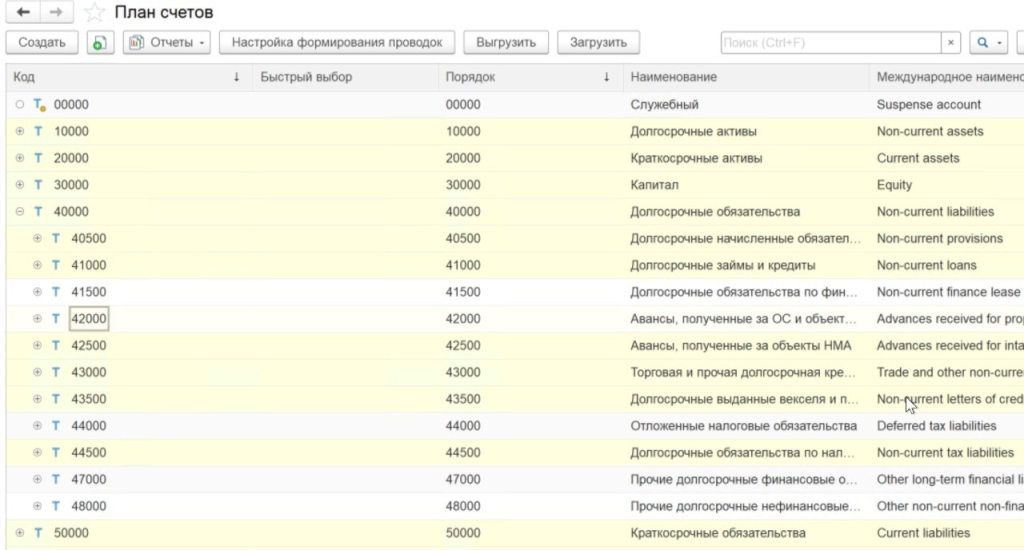
Task: Click the forward navigation arrow
Action: pos(55,12)
